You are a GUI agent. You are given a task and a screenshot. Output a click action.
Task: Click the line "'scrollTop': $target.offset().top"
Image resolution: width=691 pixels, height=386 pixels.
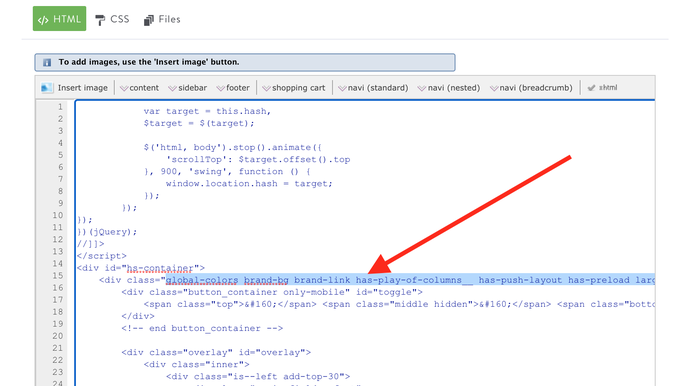[258, 160]
